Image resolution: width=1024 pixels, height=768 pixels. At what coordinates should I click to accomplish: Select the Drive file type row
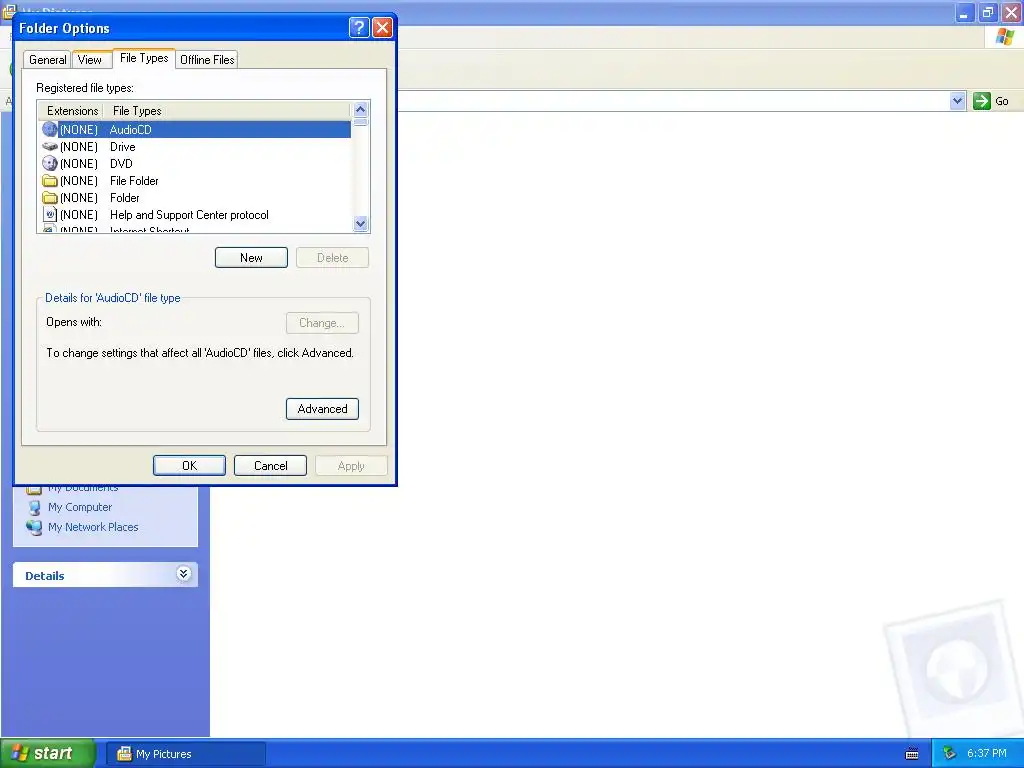[195, 146]
